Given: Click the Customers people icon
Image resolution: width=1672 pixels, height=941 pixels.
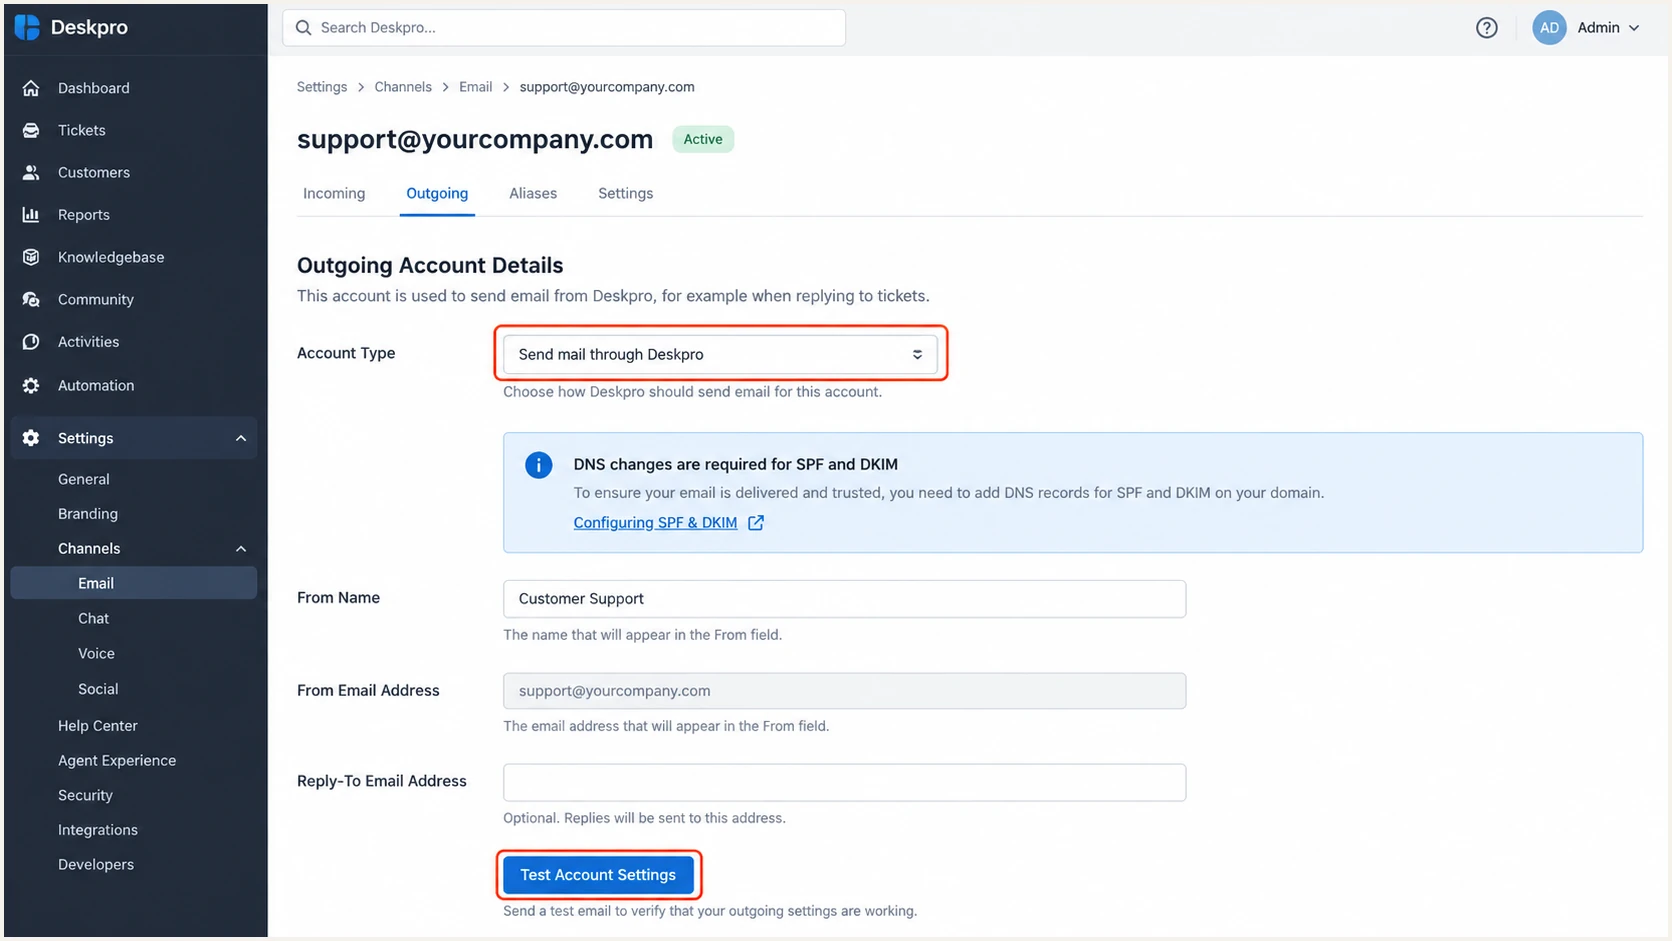Looking at the screenshot, I should (31, 172).
